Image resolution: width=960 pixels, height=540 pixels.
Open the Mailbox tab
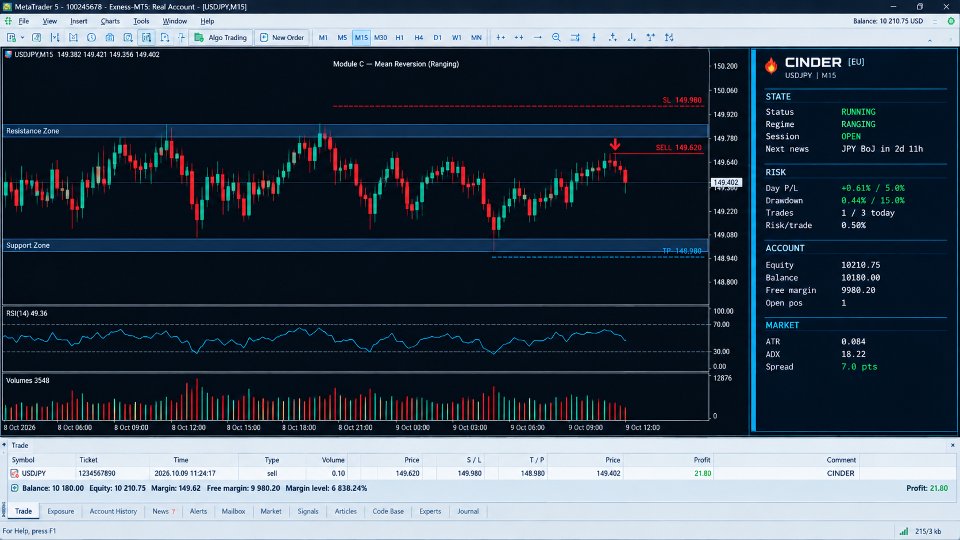233,511
